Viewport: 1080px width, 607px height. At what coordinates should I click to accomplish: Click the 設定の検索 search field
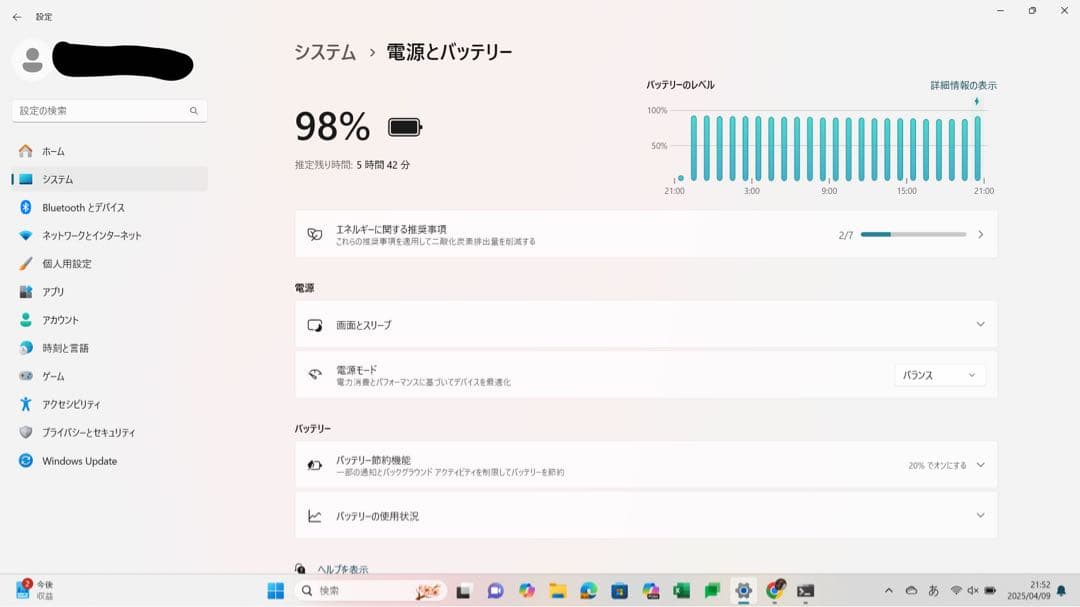point(100,111)
